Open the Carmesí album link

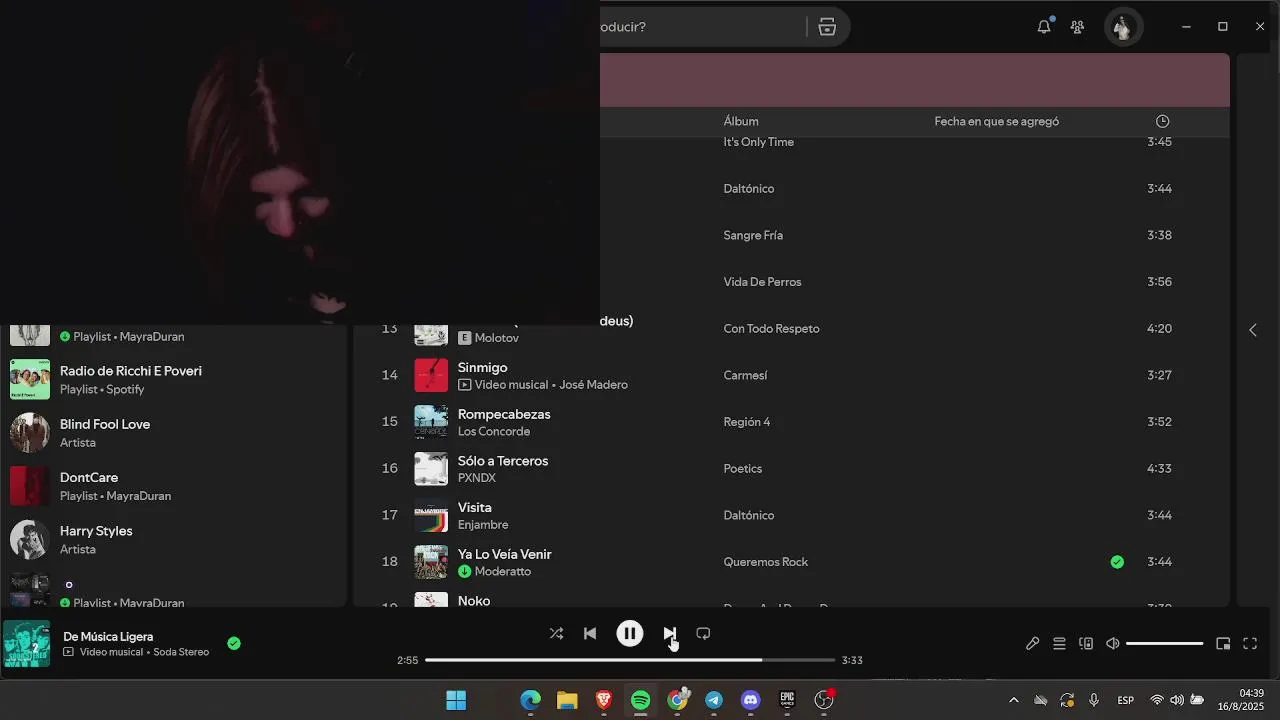coord(745,375)
